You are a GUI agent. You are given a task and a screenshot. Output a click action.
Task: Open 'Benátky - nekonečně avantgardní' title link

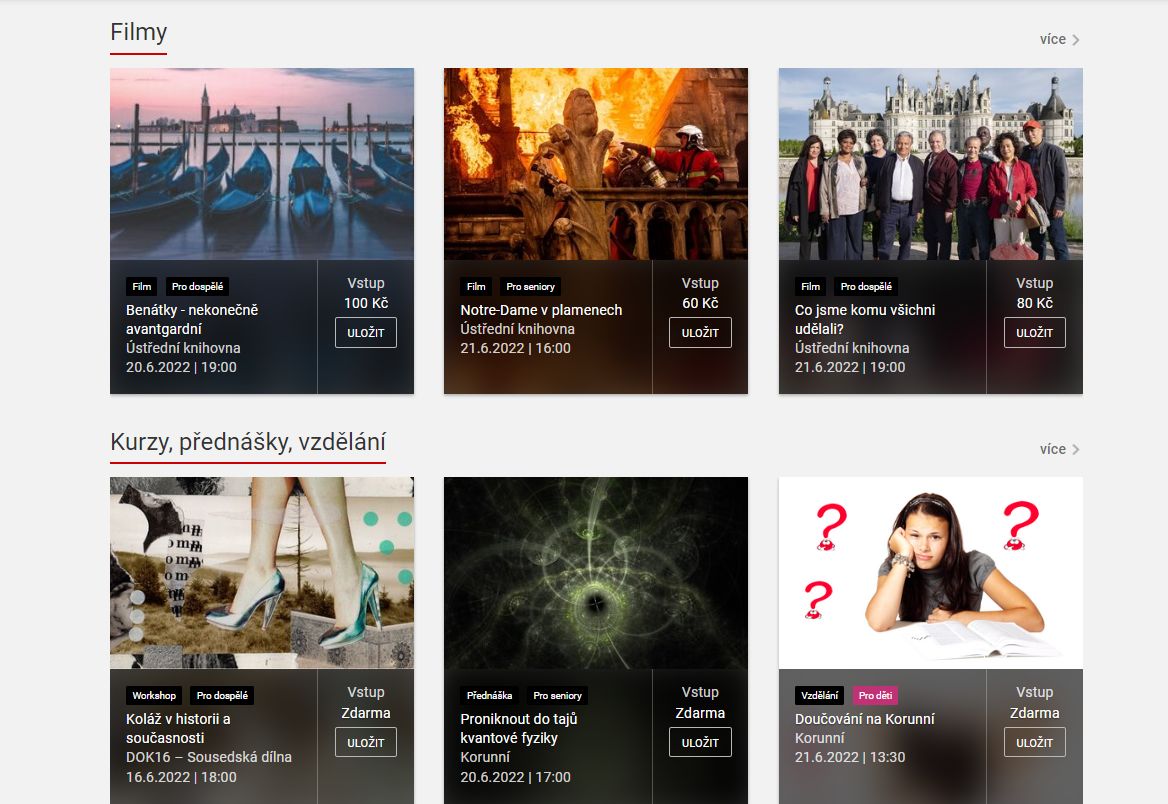(192, 320)
